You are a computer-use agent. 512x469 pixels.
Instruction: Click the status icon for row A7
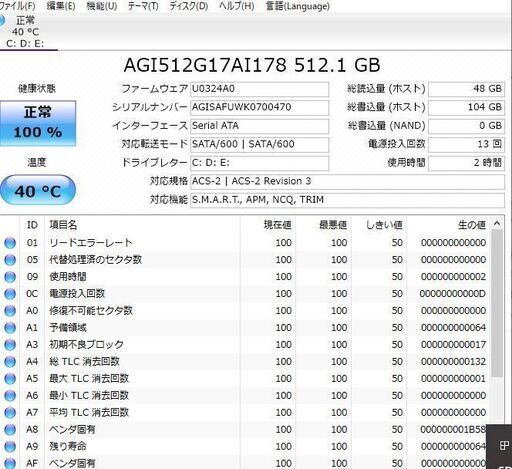click(10, 413)
